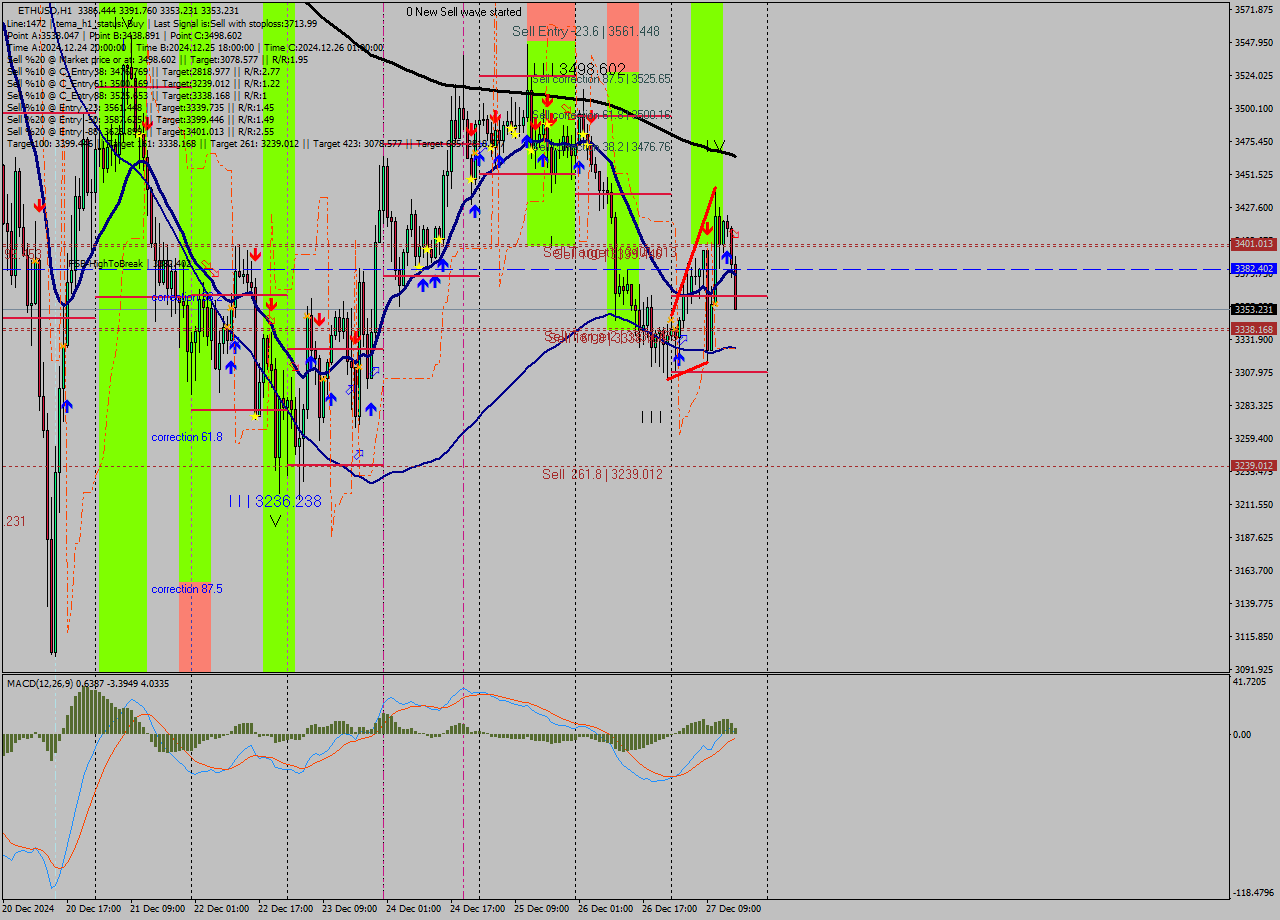Select the '| | | 3236.238' blue wave label

coord(275,501)
